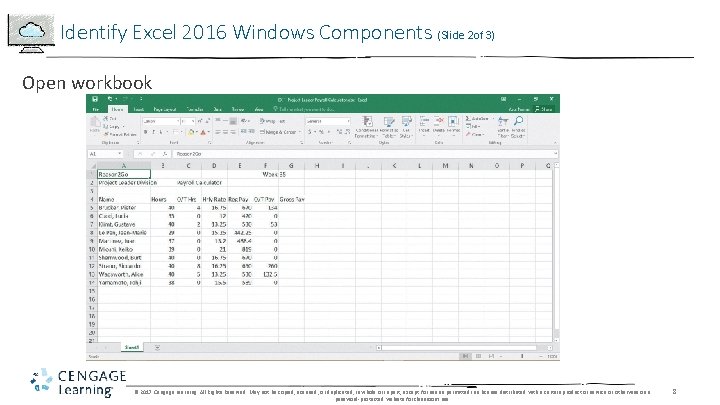This screenshot has width=720, height=405.
Task: Click Increase Font Size icon
Action: click(200, 121)
